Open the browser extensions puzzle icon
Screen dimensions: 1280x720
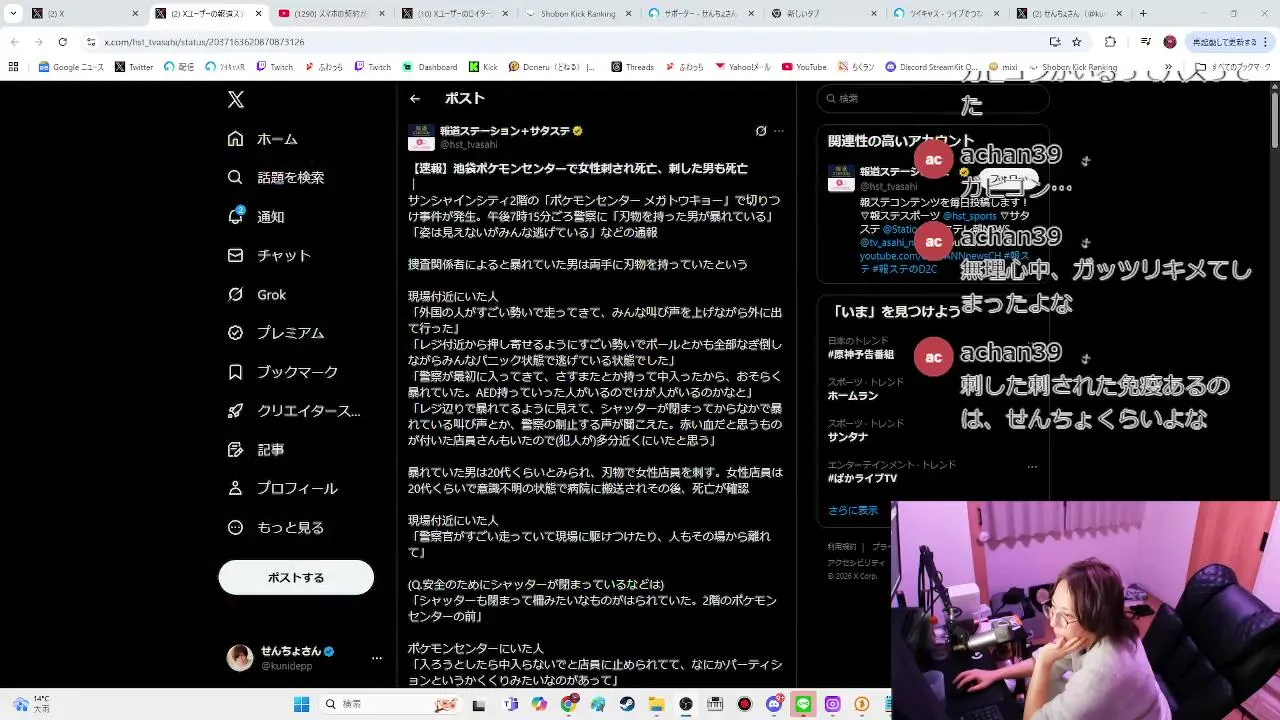1110,42
